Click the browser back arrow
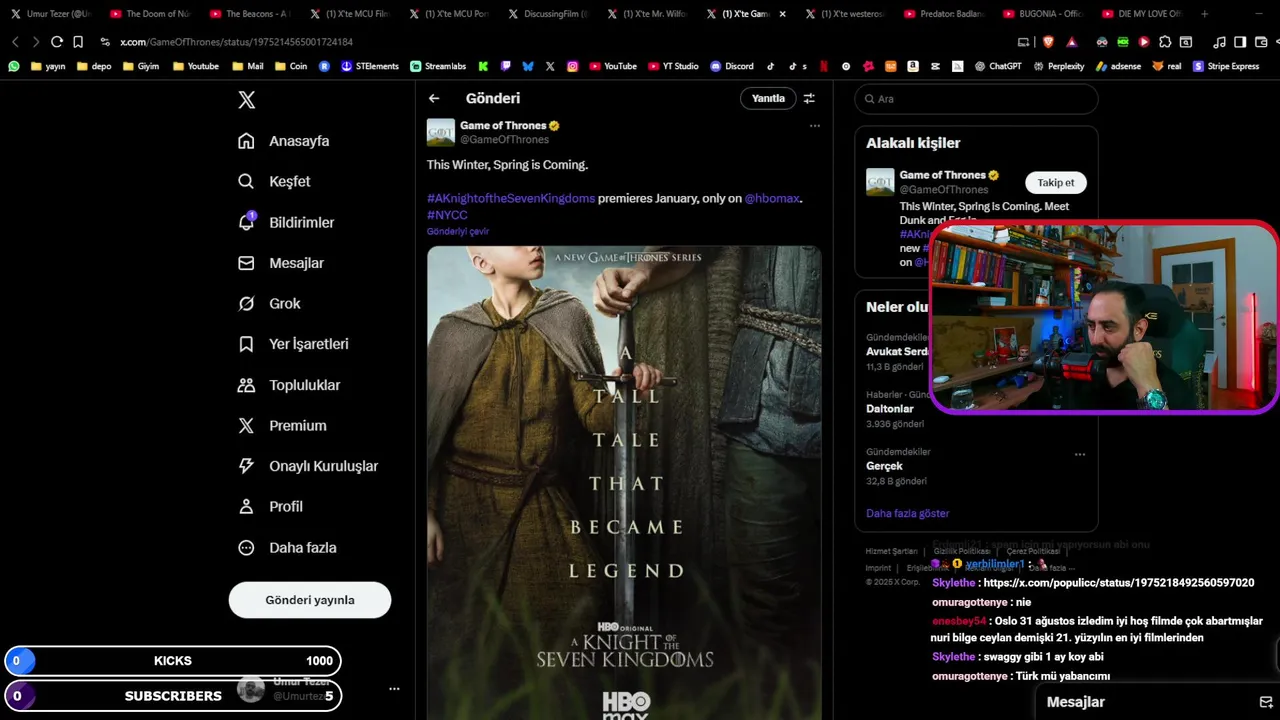Viewport: 1280px width, 720px height. pos(15,42)
